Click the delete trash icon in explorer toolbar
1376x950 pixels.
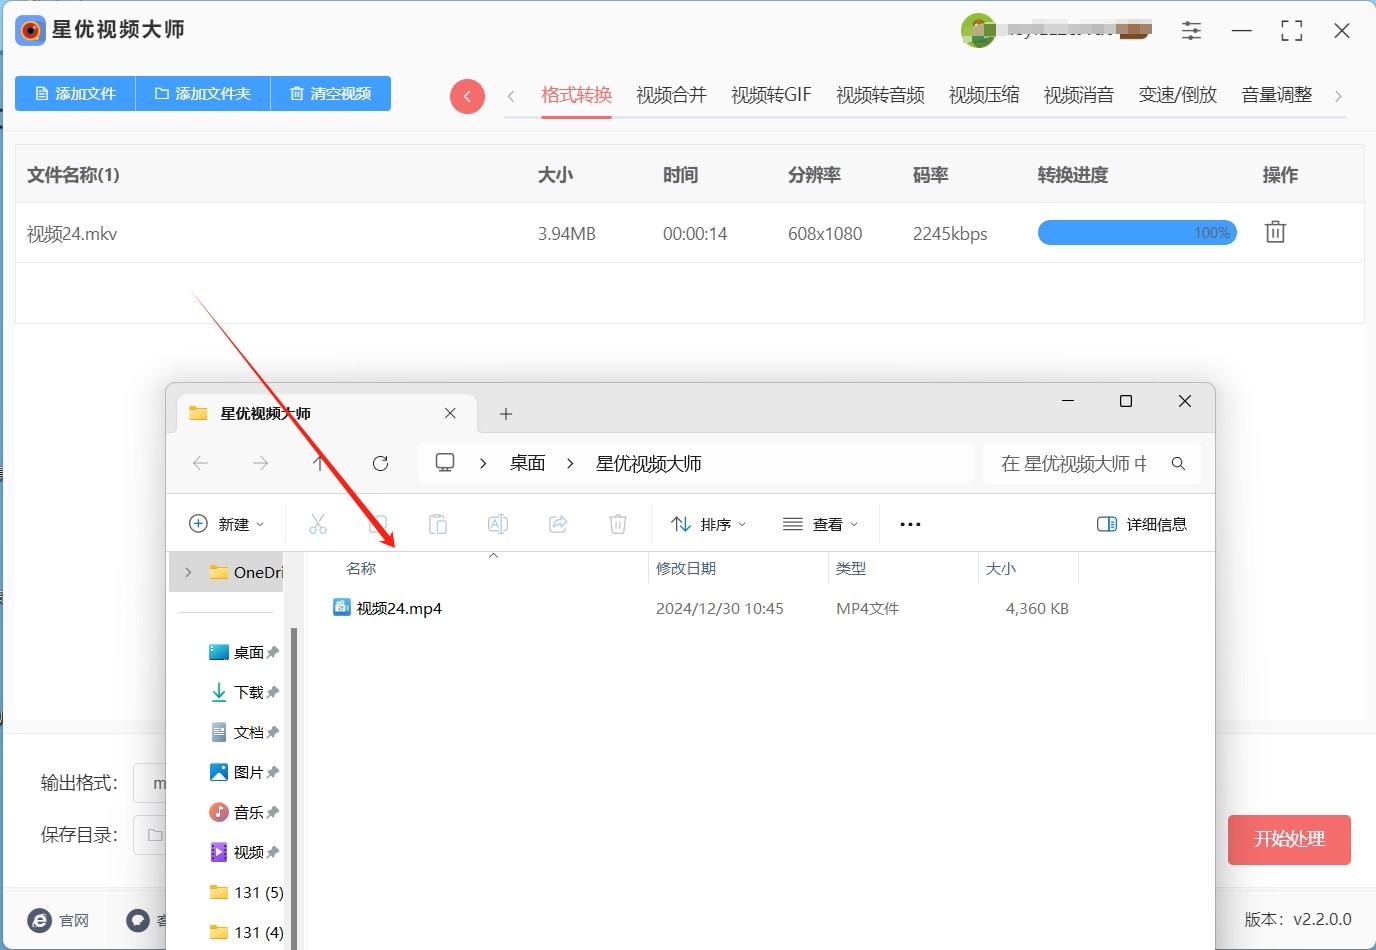coord(618,524)
